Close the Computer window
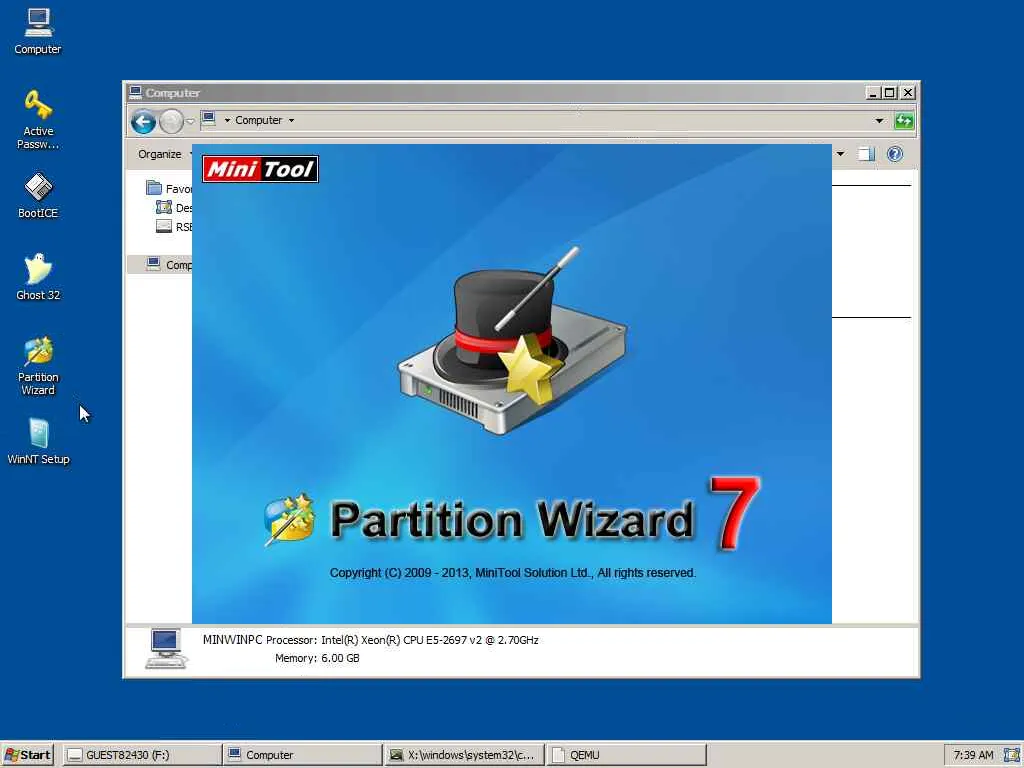The width and height of the screenshot is (1024, 768). point(907,93)
